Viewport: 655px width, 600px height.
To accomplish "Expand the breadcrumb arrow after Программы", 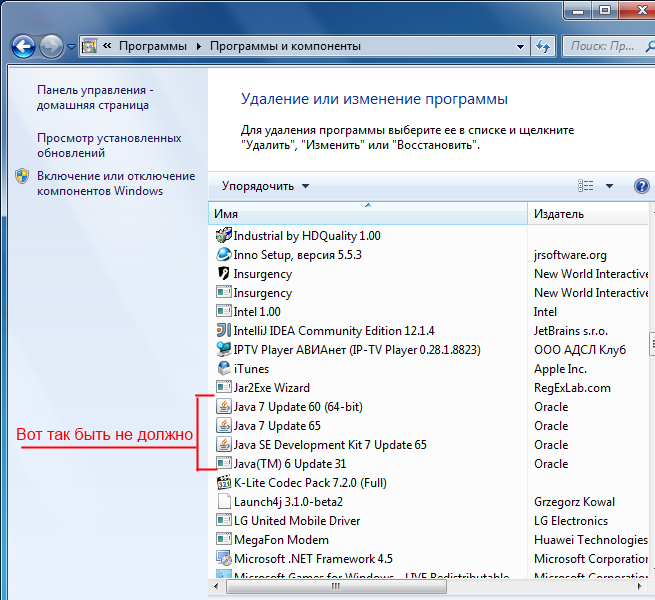I will tap(199, 46).
